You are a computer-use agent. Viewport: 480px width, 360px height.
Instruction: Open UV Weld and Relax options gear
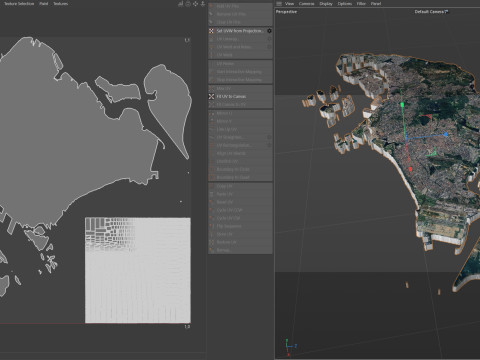point(269,47)
